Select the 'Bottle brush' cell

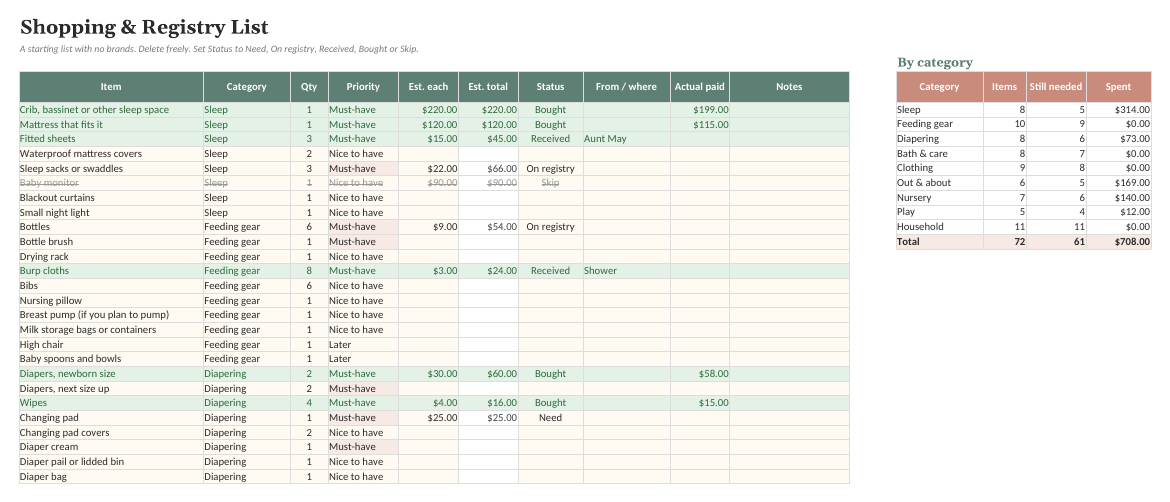click(111, 242)
